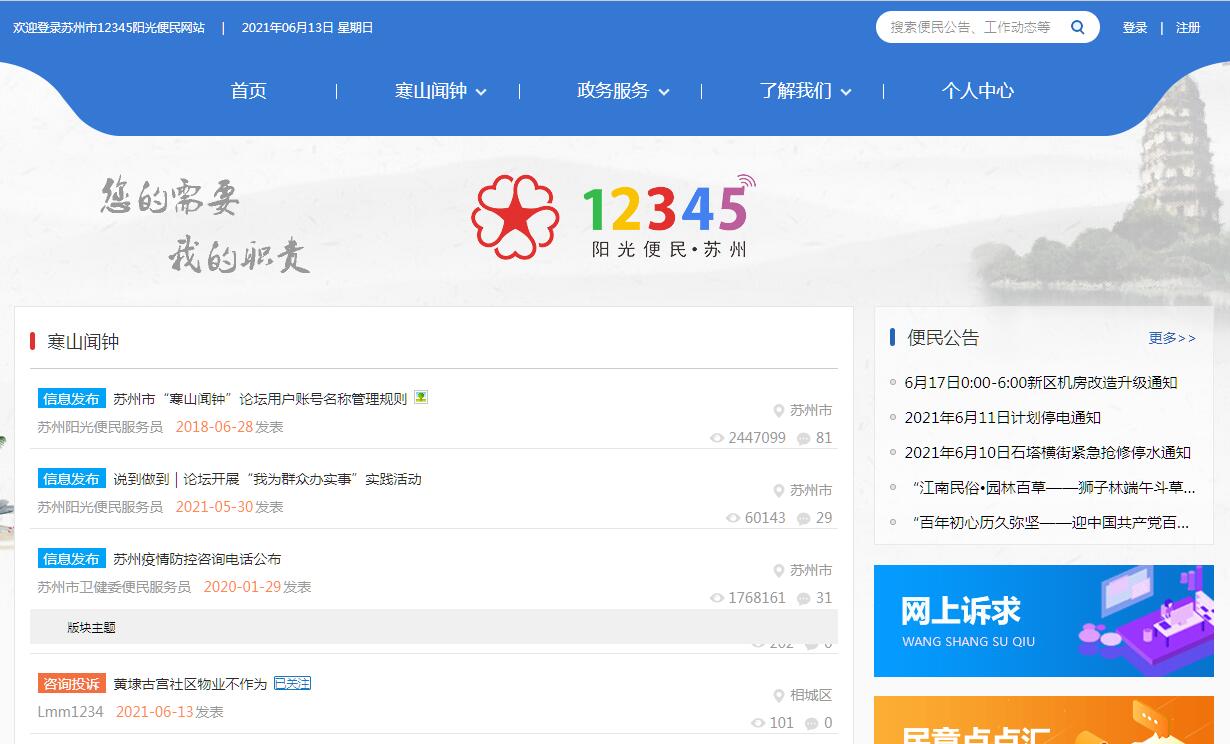Go to 首页 in the navigation bar
The image size is (1230, 744).
tap(248, 91)
